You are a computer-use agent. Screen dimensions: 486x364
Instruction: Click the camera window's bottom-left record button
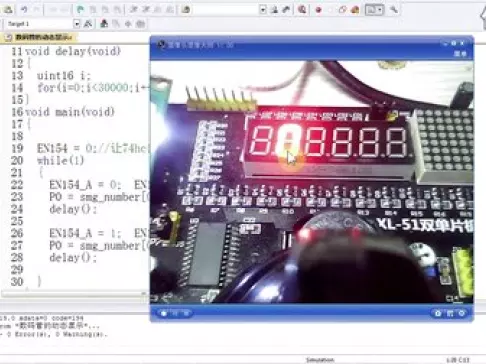pyautogui.click(x=164, y=313)
